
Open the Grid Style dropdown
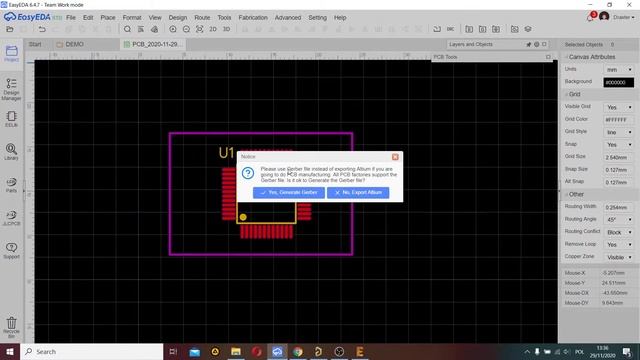tap(618, 132)
